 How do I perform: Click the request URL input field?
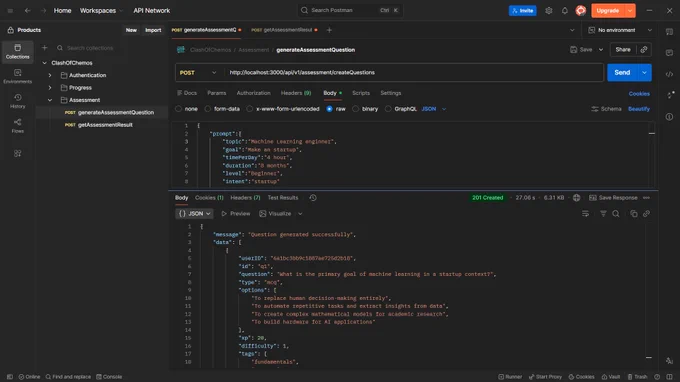coord(414,73)
